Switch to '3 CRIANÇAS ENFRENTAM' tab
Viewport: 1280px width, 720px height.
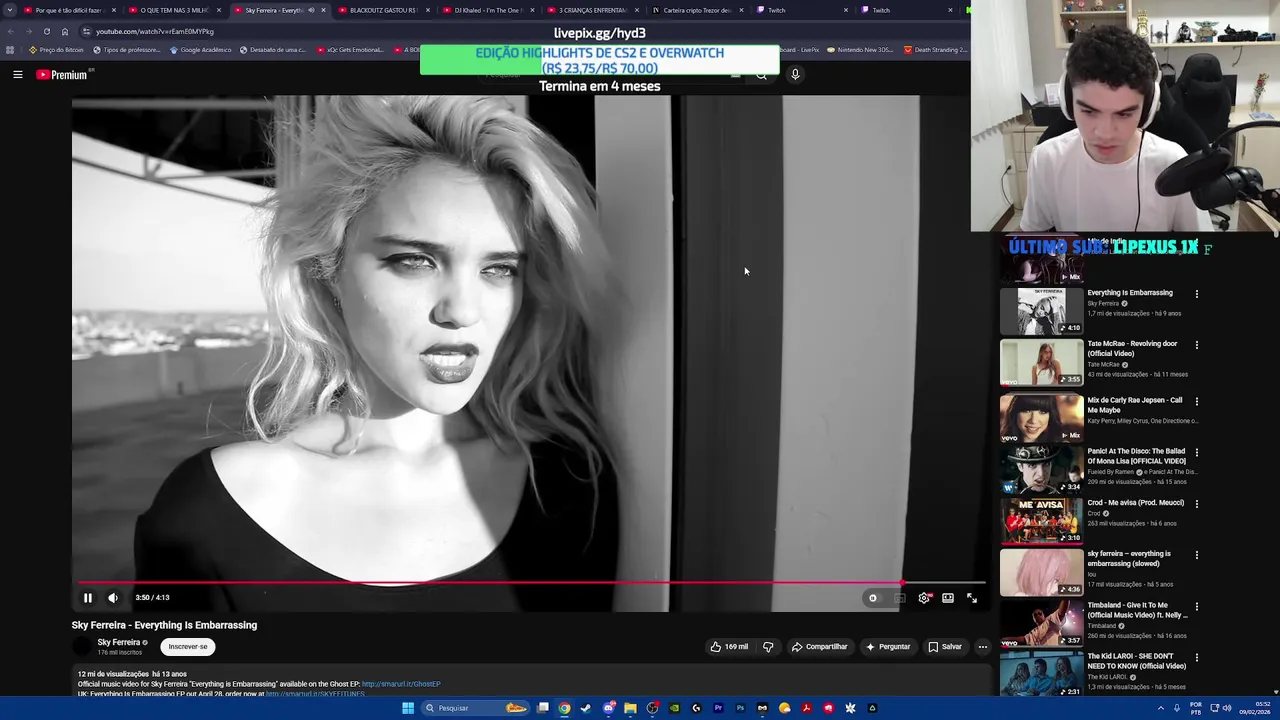(x=592, y=10)
